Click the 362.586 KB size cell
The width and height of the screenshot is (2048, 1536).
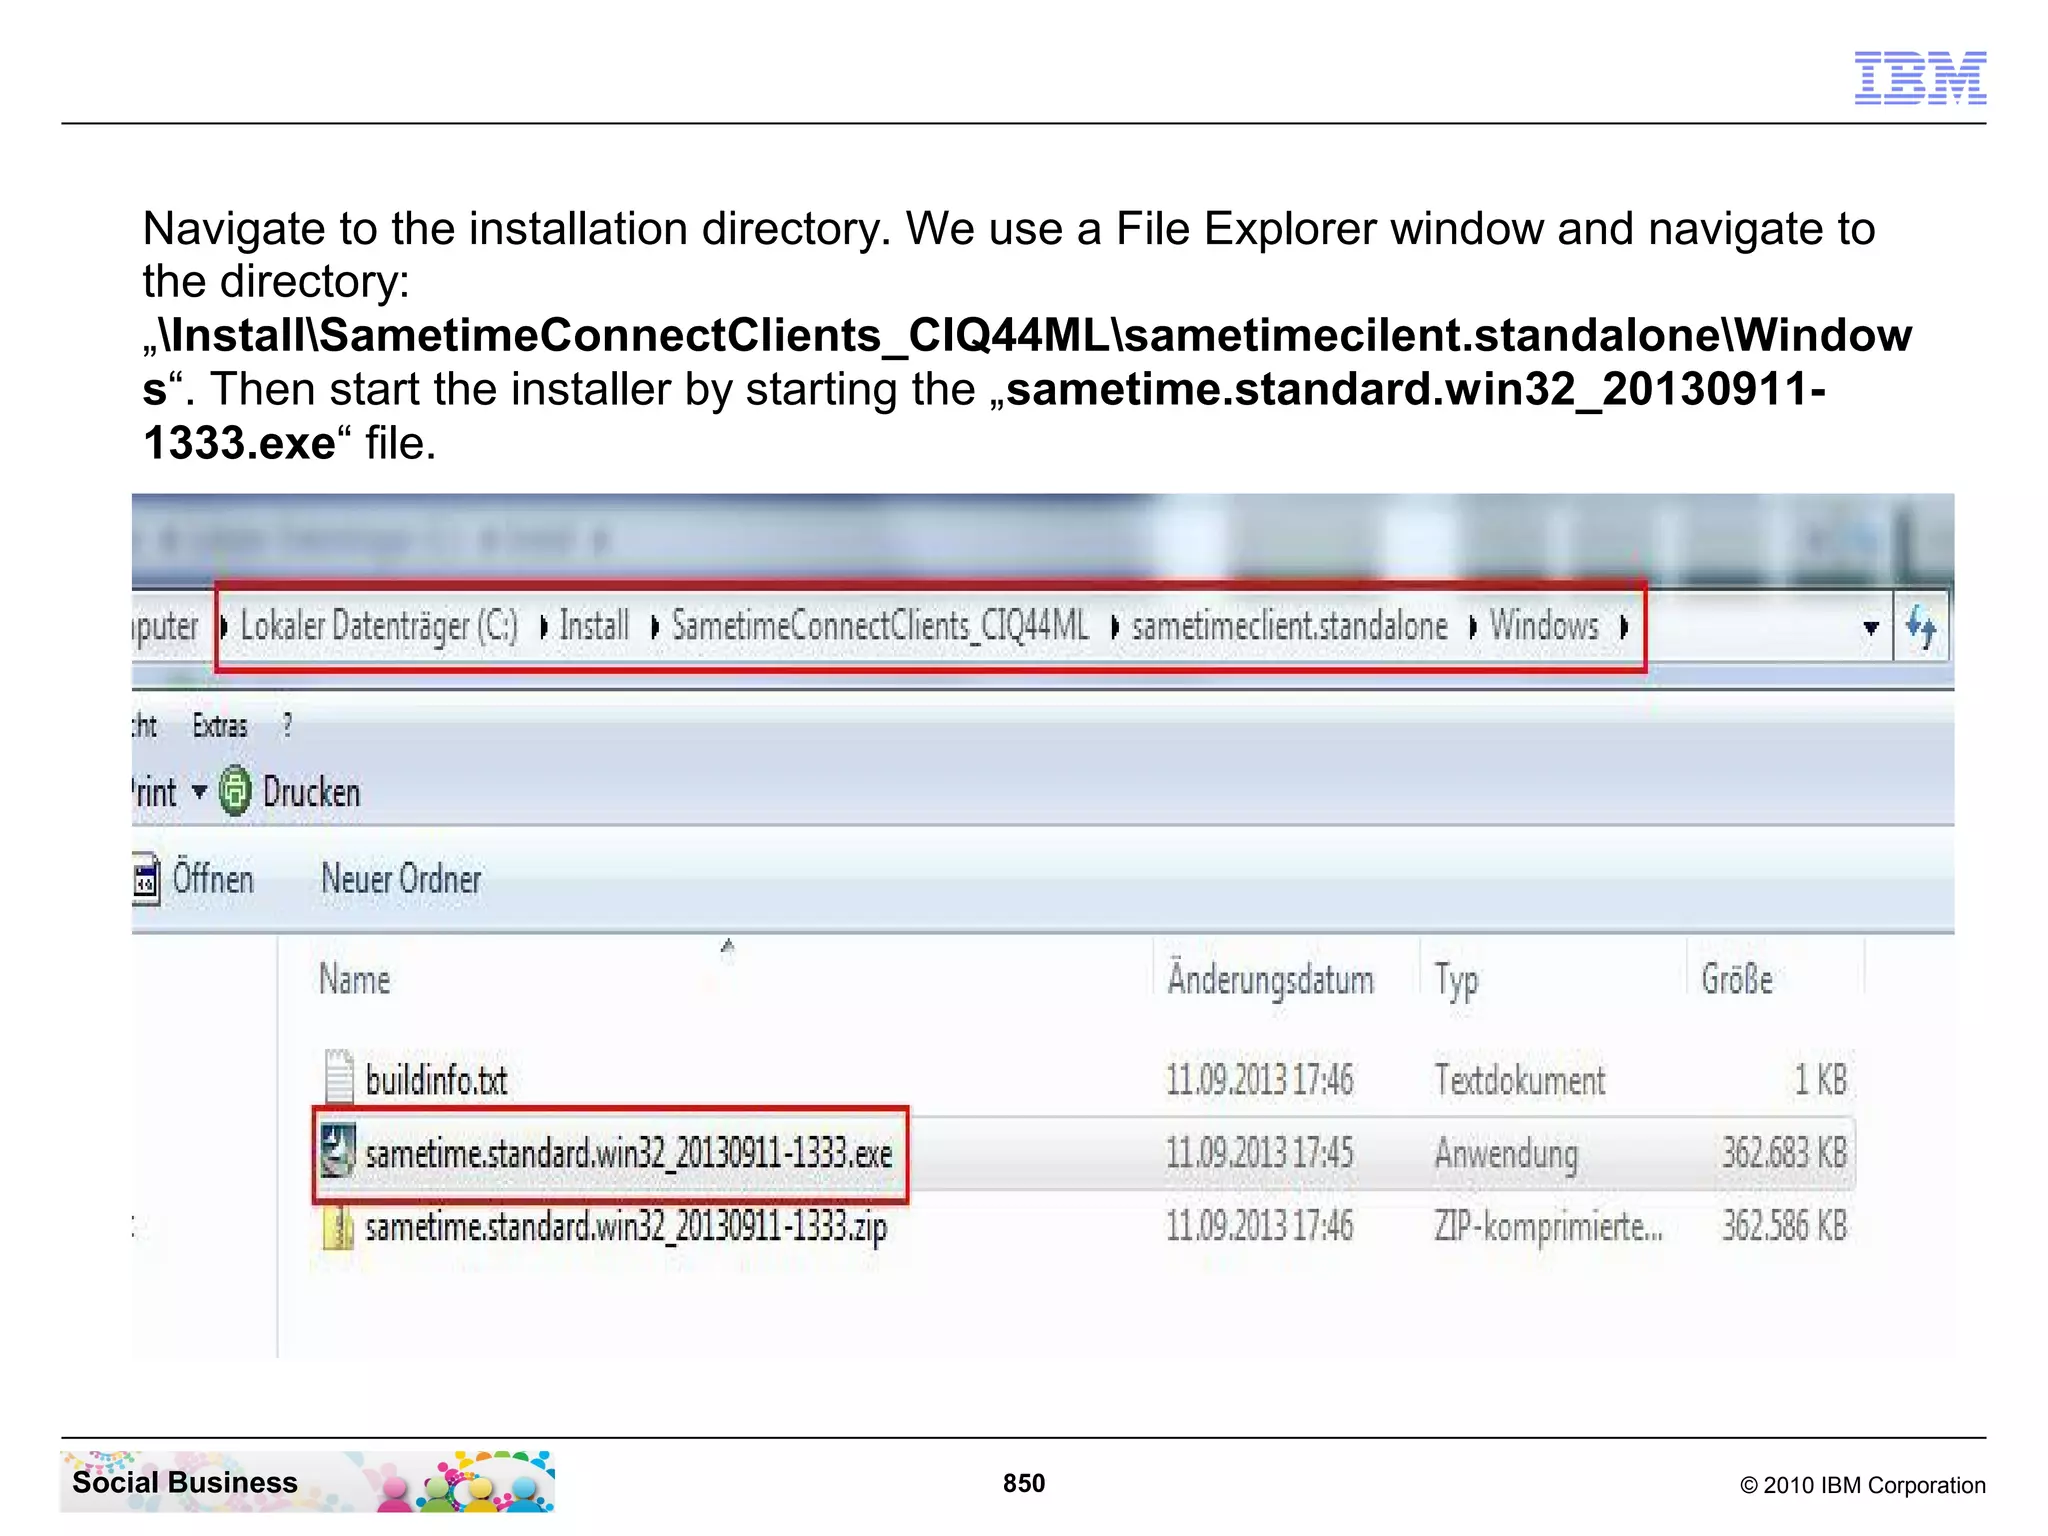(x=1784, y=1226)
